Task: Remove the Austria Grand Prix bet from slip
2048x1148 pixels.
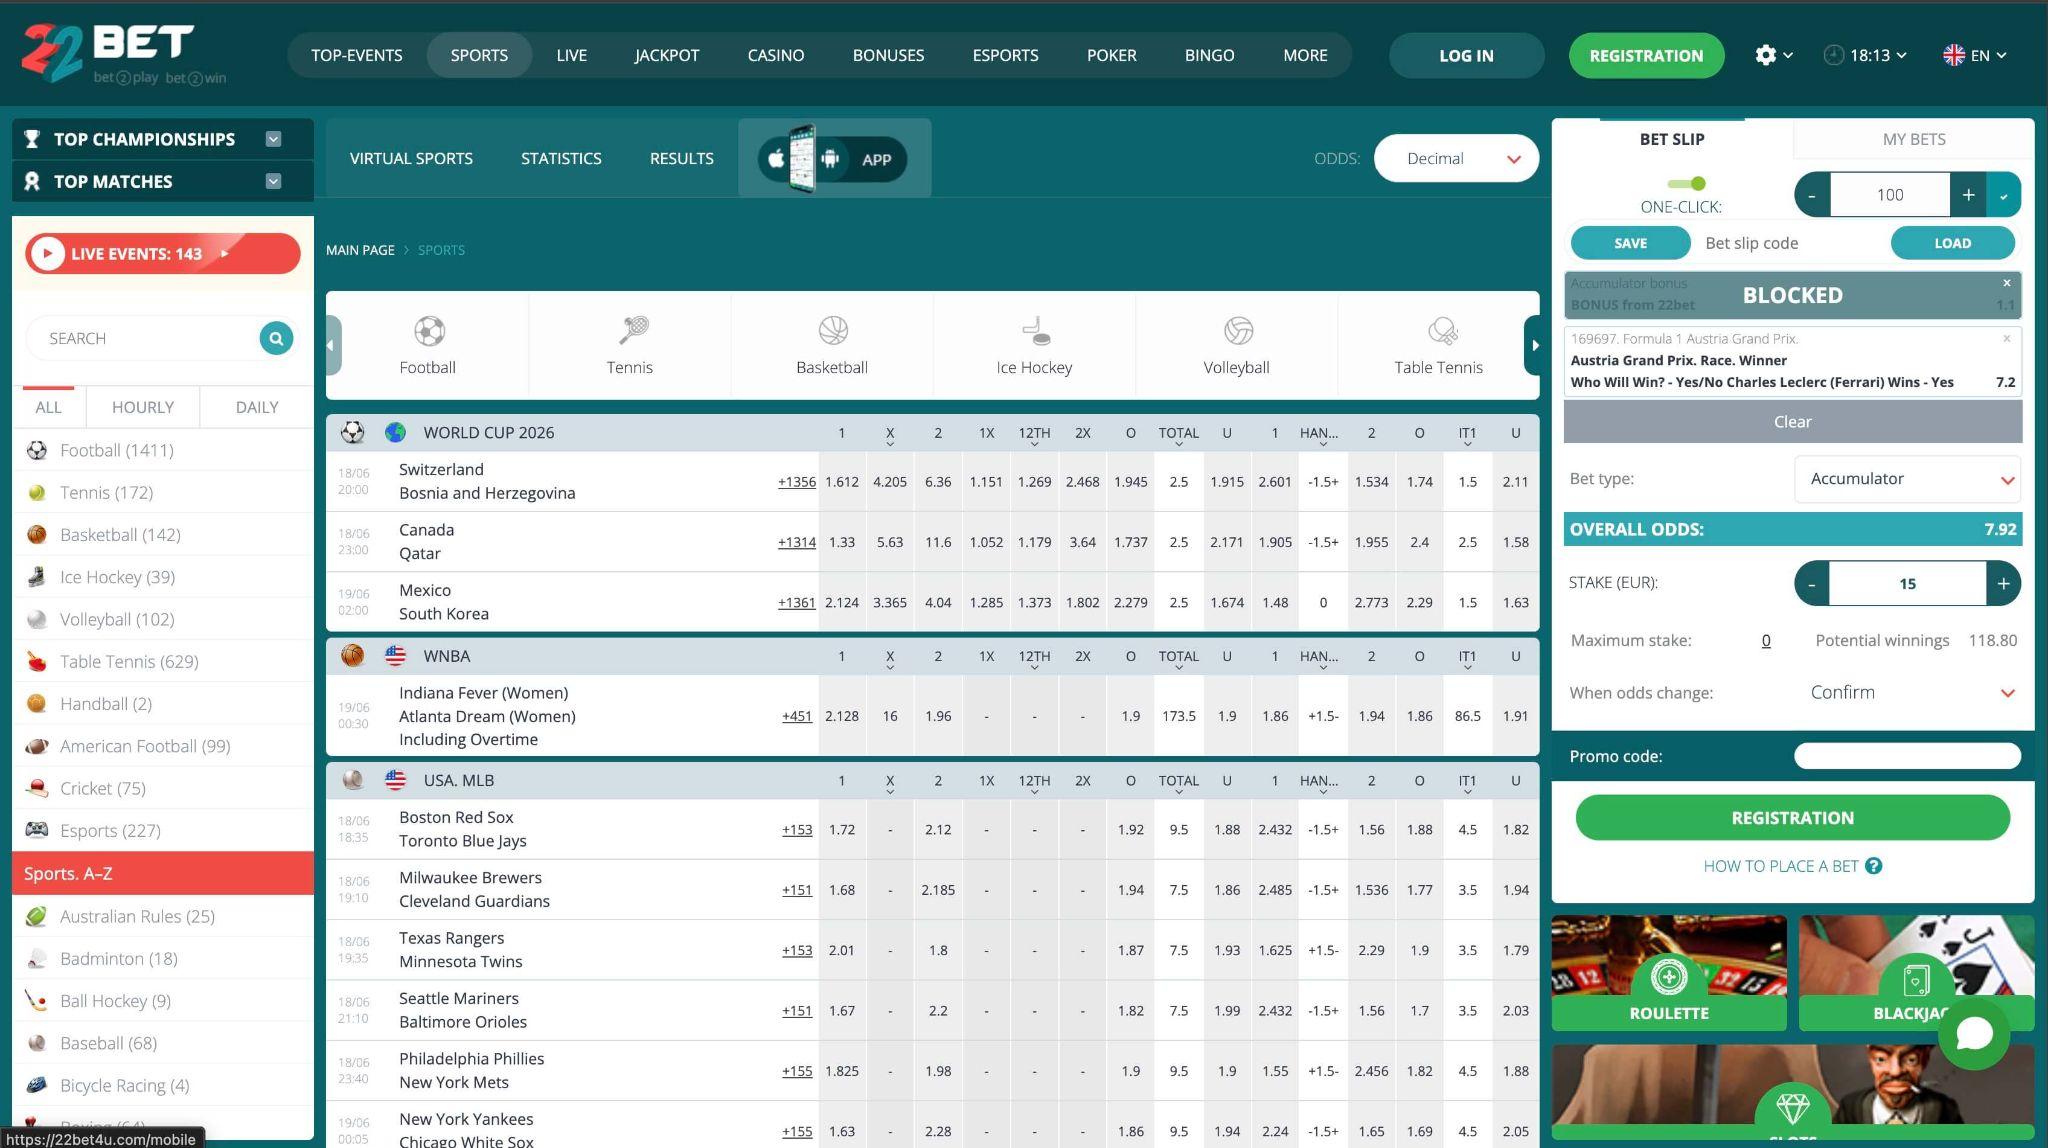Action: [2006, 339]
